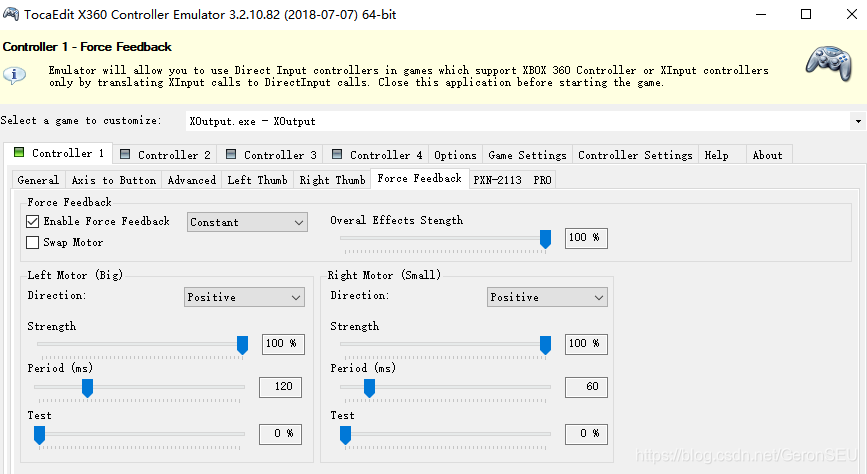Click Left Motor Period slider thumb
The width and height of the screenshot is (867, 474).
click(x=87, y=388)
